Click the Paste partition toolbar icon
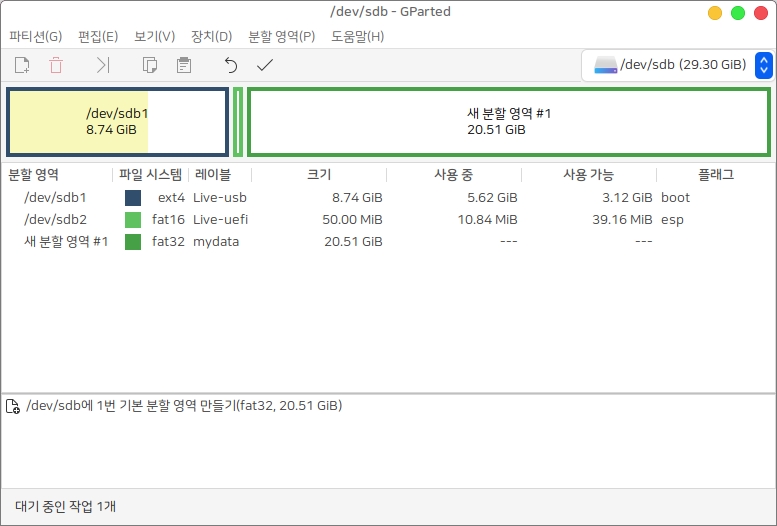 pos(183,66)
